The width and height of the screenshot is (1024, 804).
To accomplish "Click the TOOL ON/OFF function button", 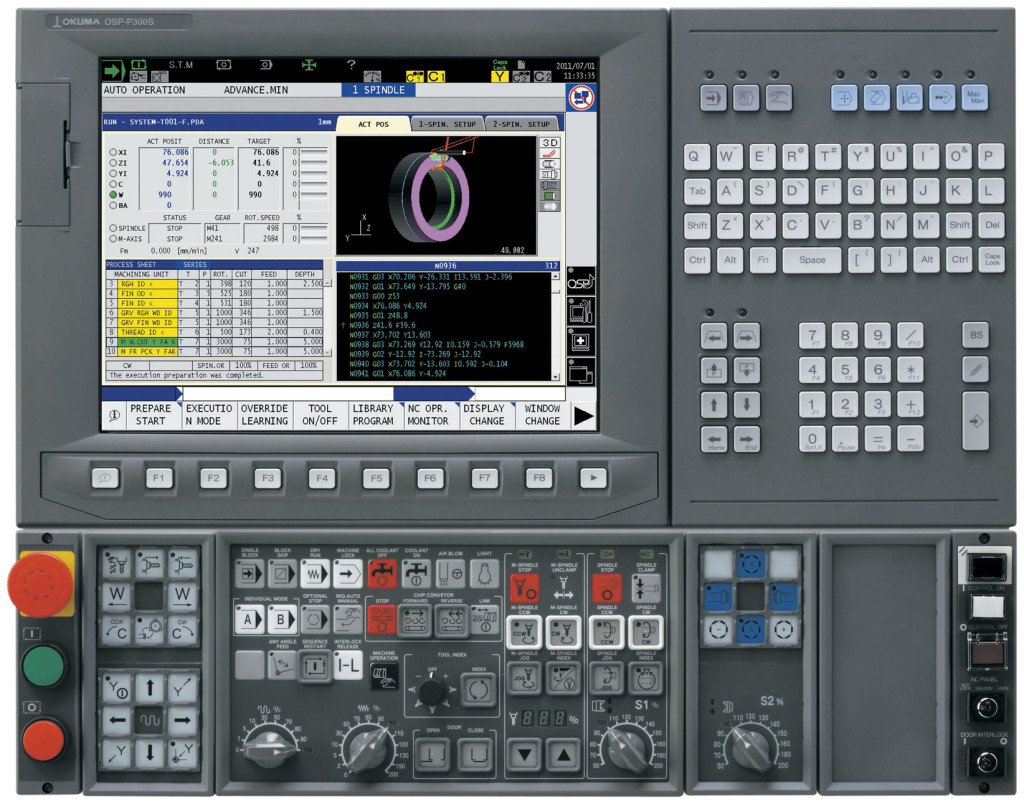I will tap(320, 415).
